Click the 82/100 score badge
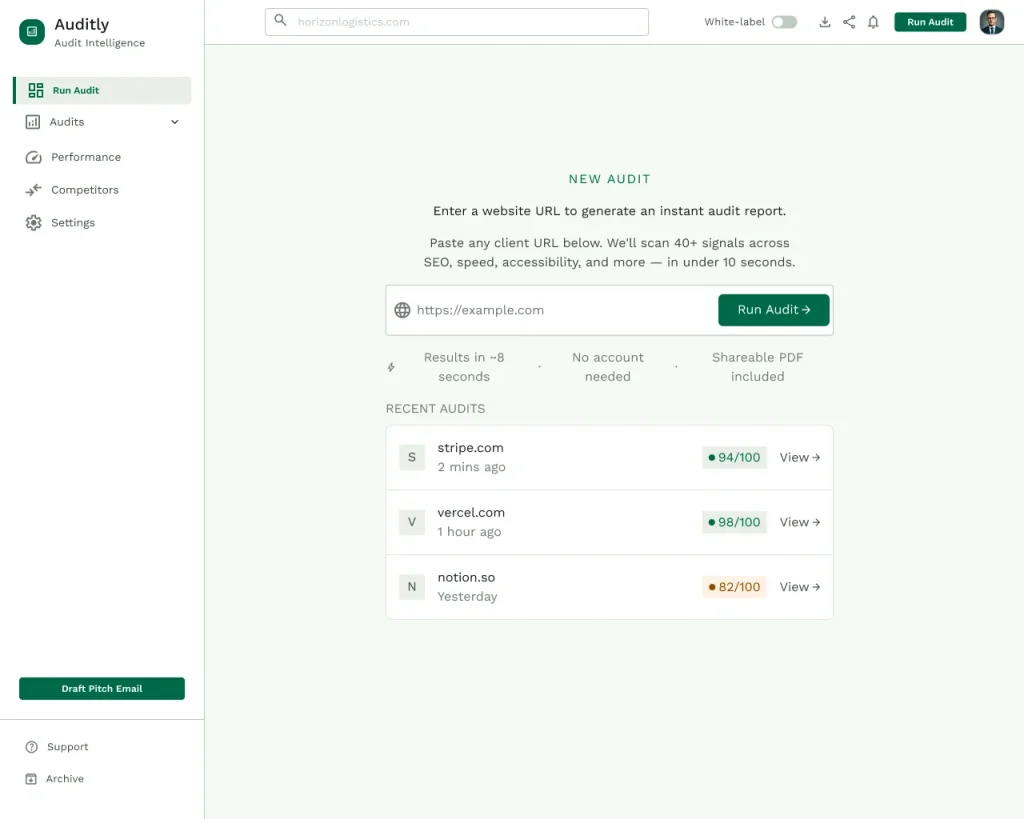This screenshot has height=819, width=1024. 734,586
